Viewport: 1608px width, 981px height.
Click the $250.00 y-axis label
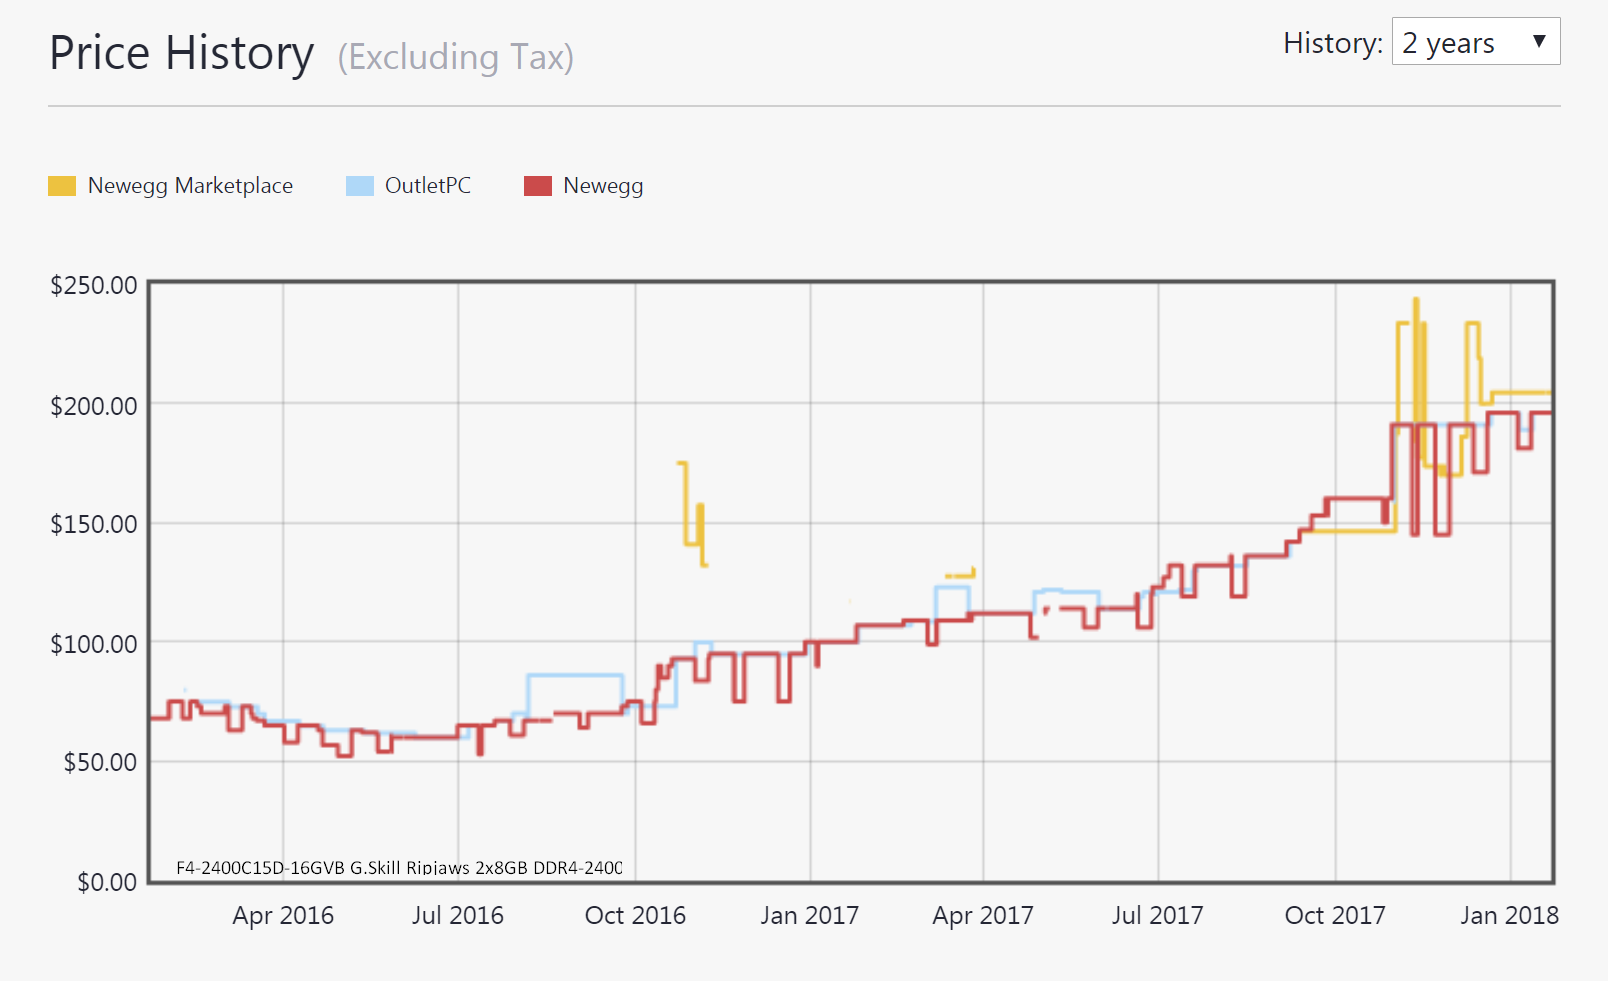click(x=94, y=285)
